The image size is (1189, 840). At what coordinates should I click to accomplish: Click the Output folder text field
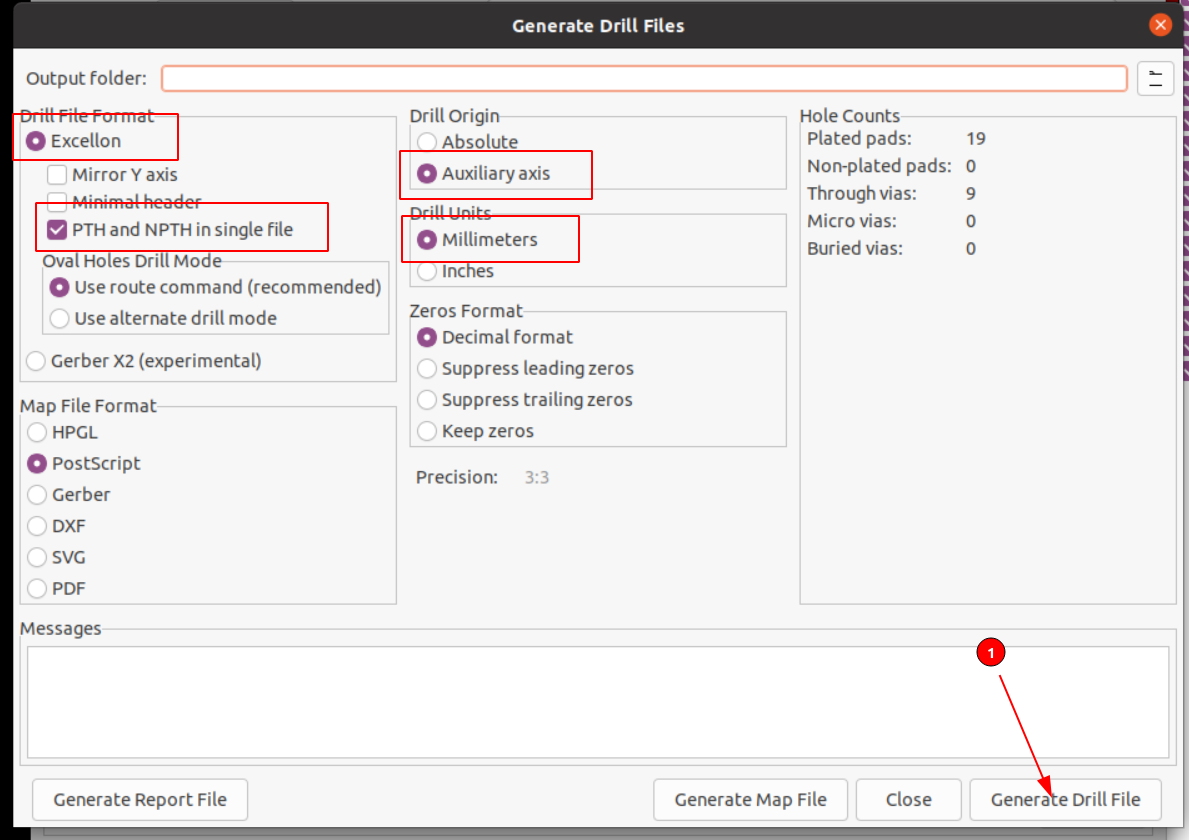[x=644, y=78]
